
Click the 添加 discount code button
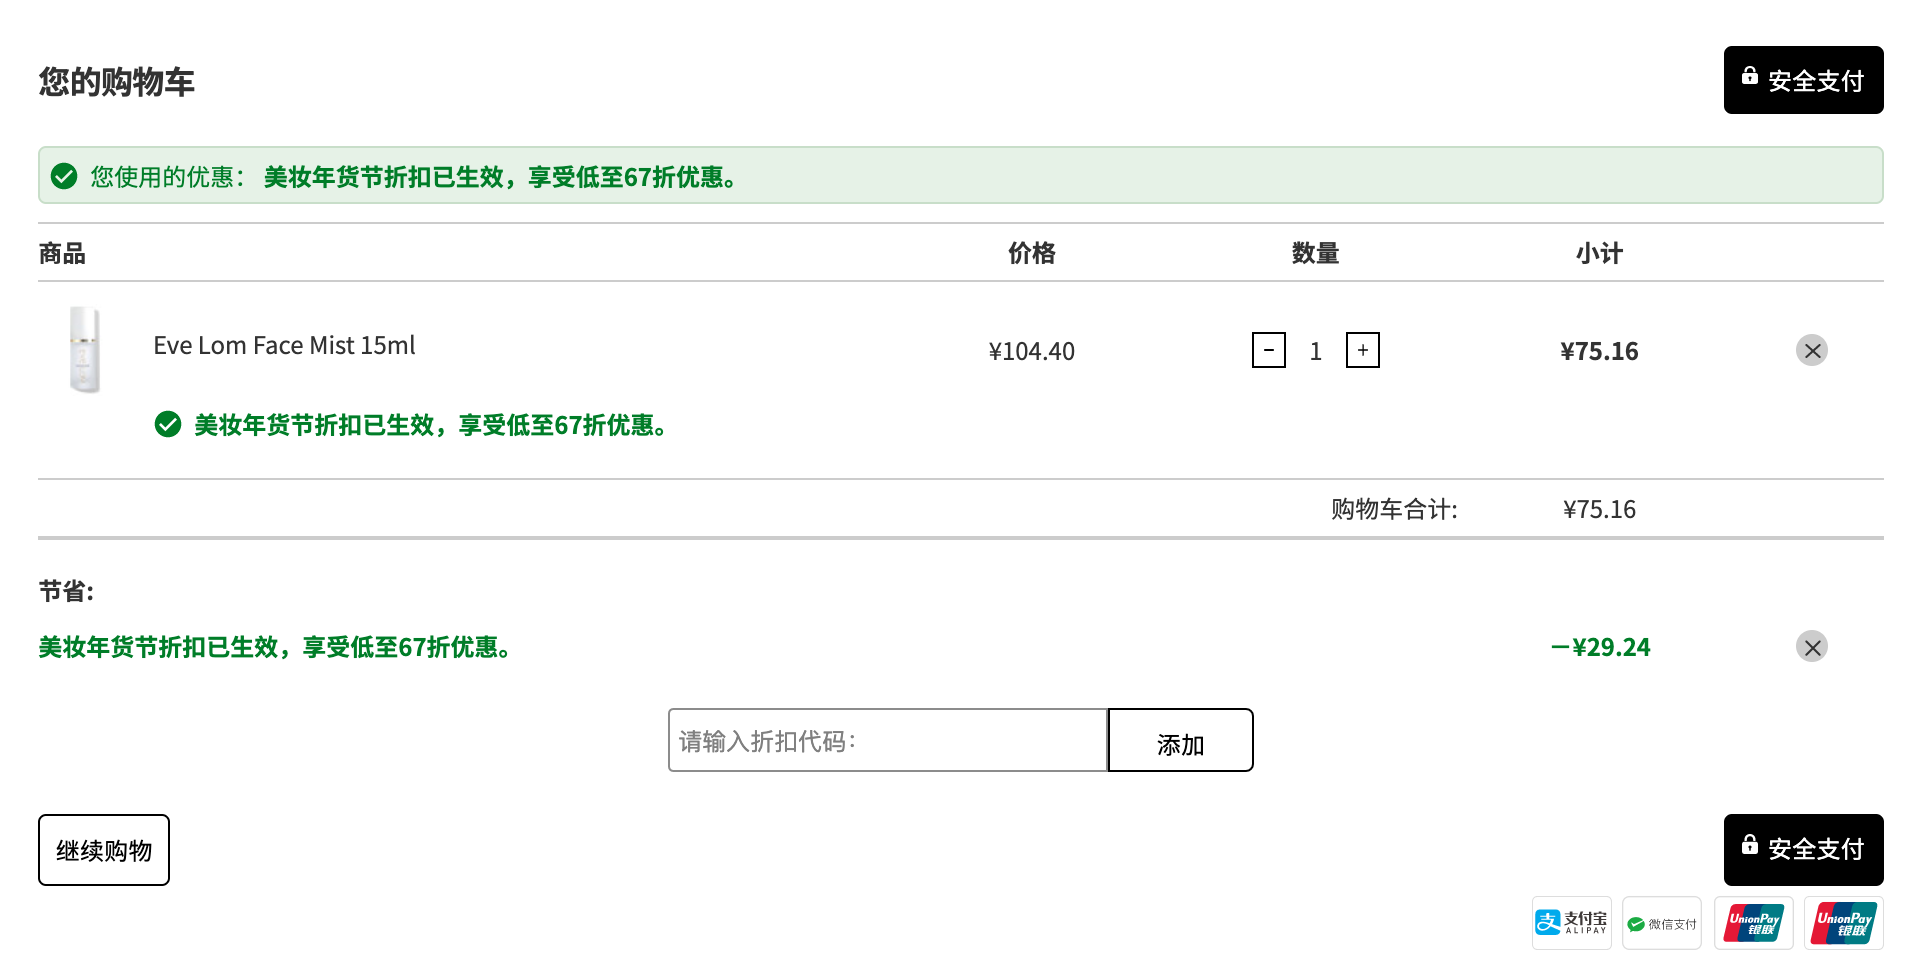pos(1180,740)
